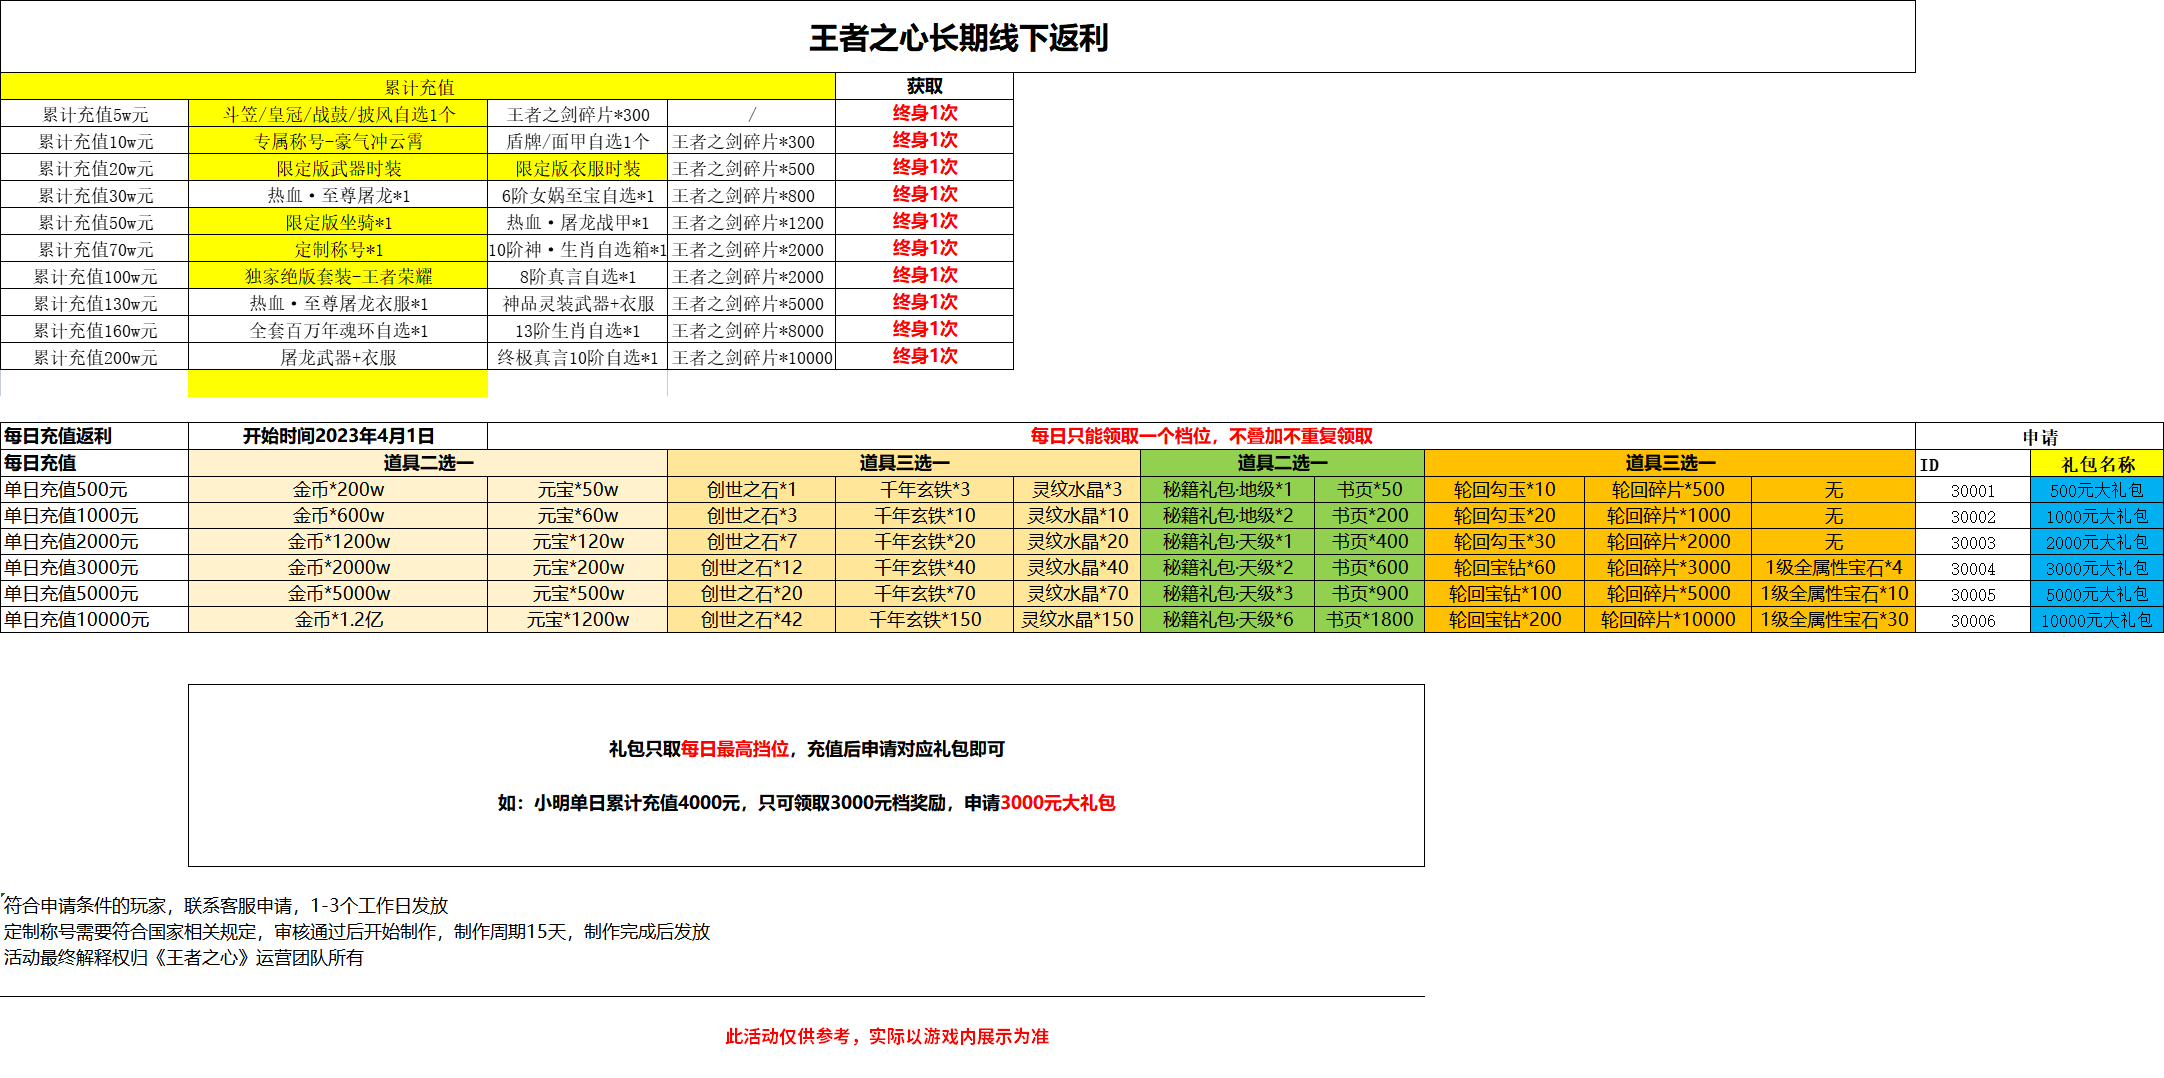2164x1078 pixels.
Task: Click cell 终极真言10阶自选*1
Action: click(578, 357)
